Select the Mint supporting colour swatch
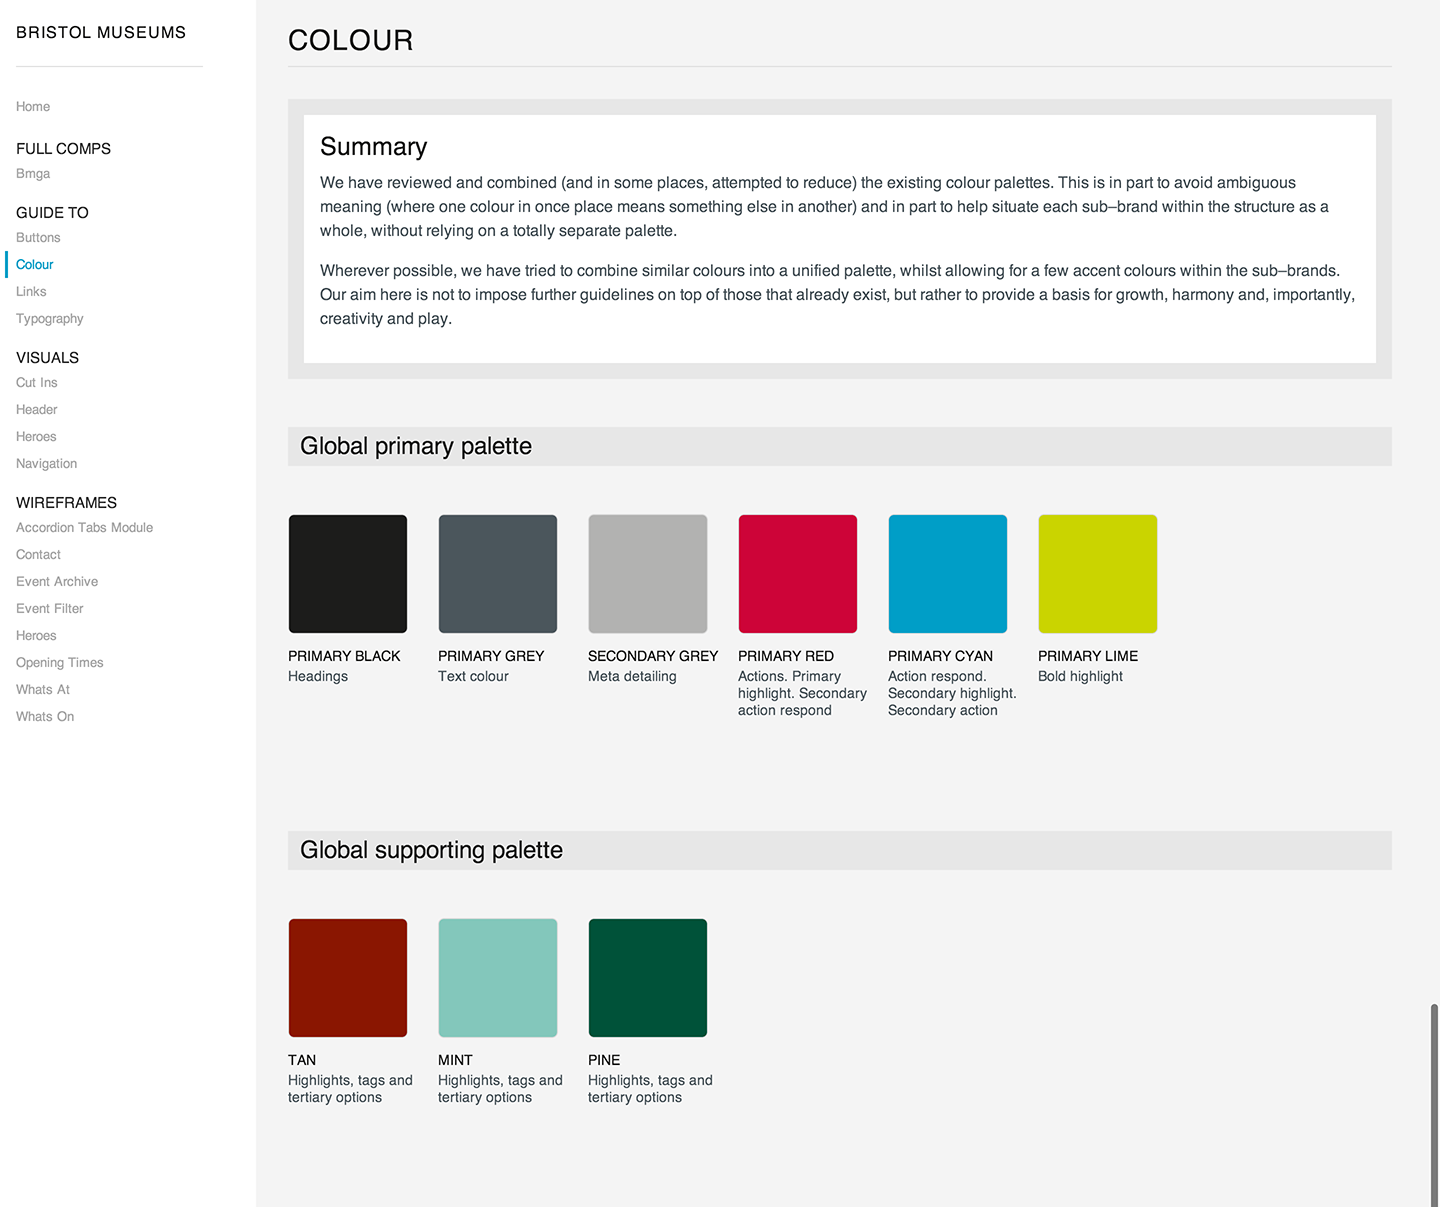The image size is (1440, 1207). point(497,978)
